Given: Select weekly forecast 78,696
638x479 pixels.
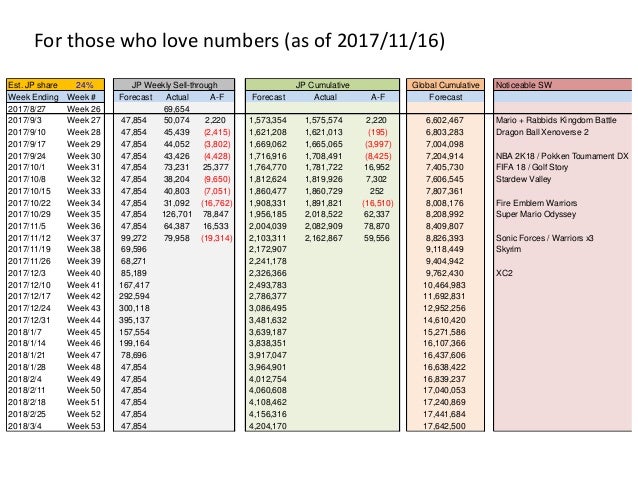Looking at the screenshot, I should coord(133,355).
